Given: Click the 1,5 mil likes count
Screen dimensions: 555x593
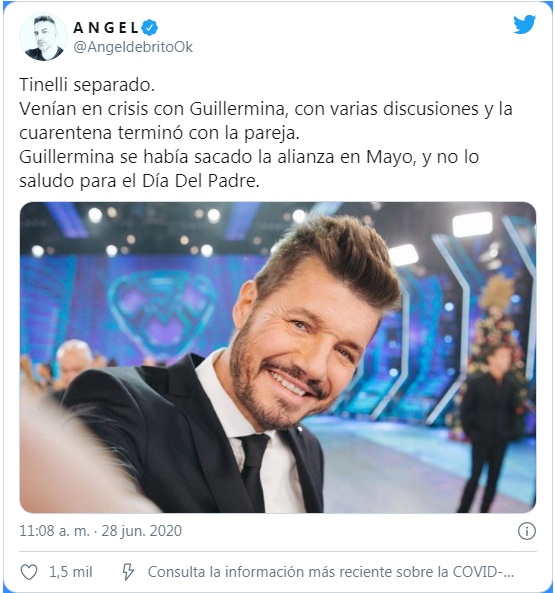Looking at the screenshot, I should coord(71,572).
